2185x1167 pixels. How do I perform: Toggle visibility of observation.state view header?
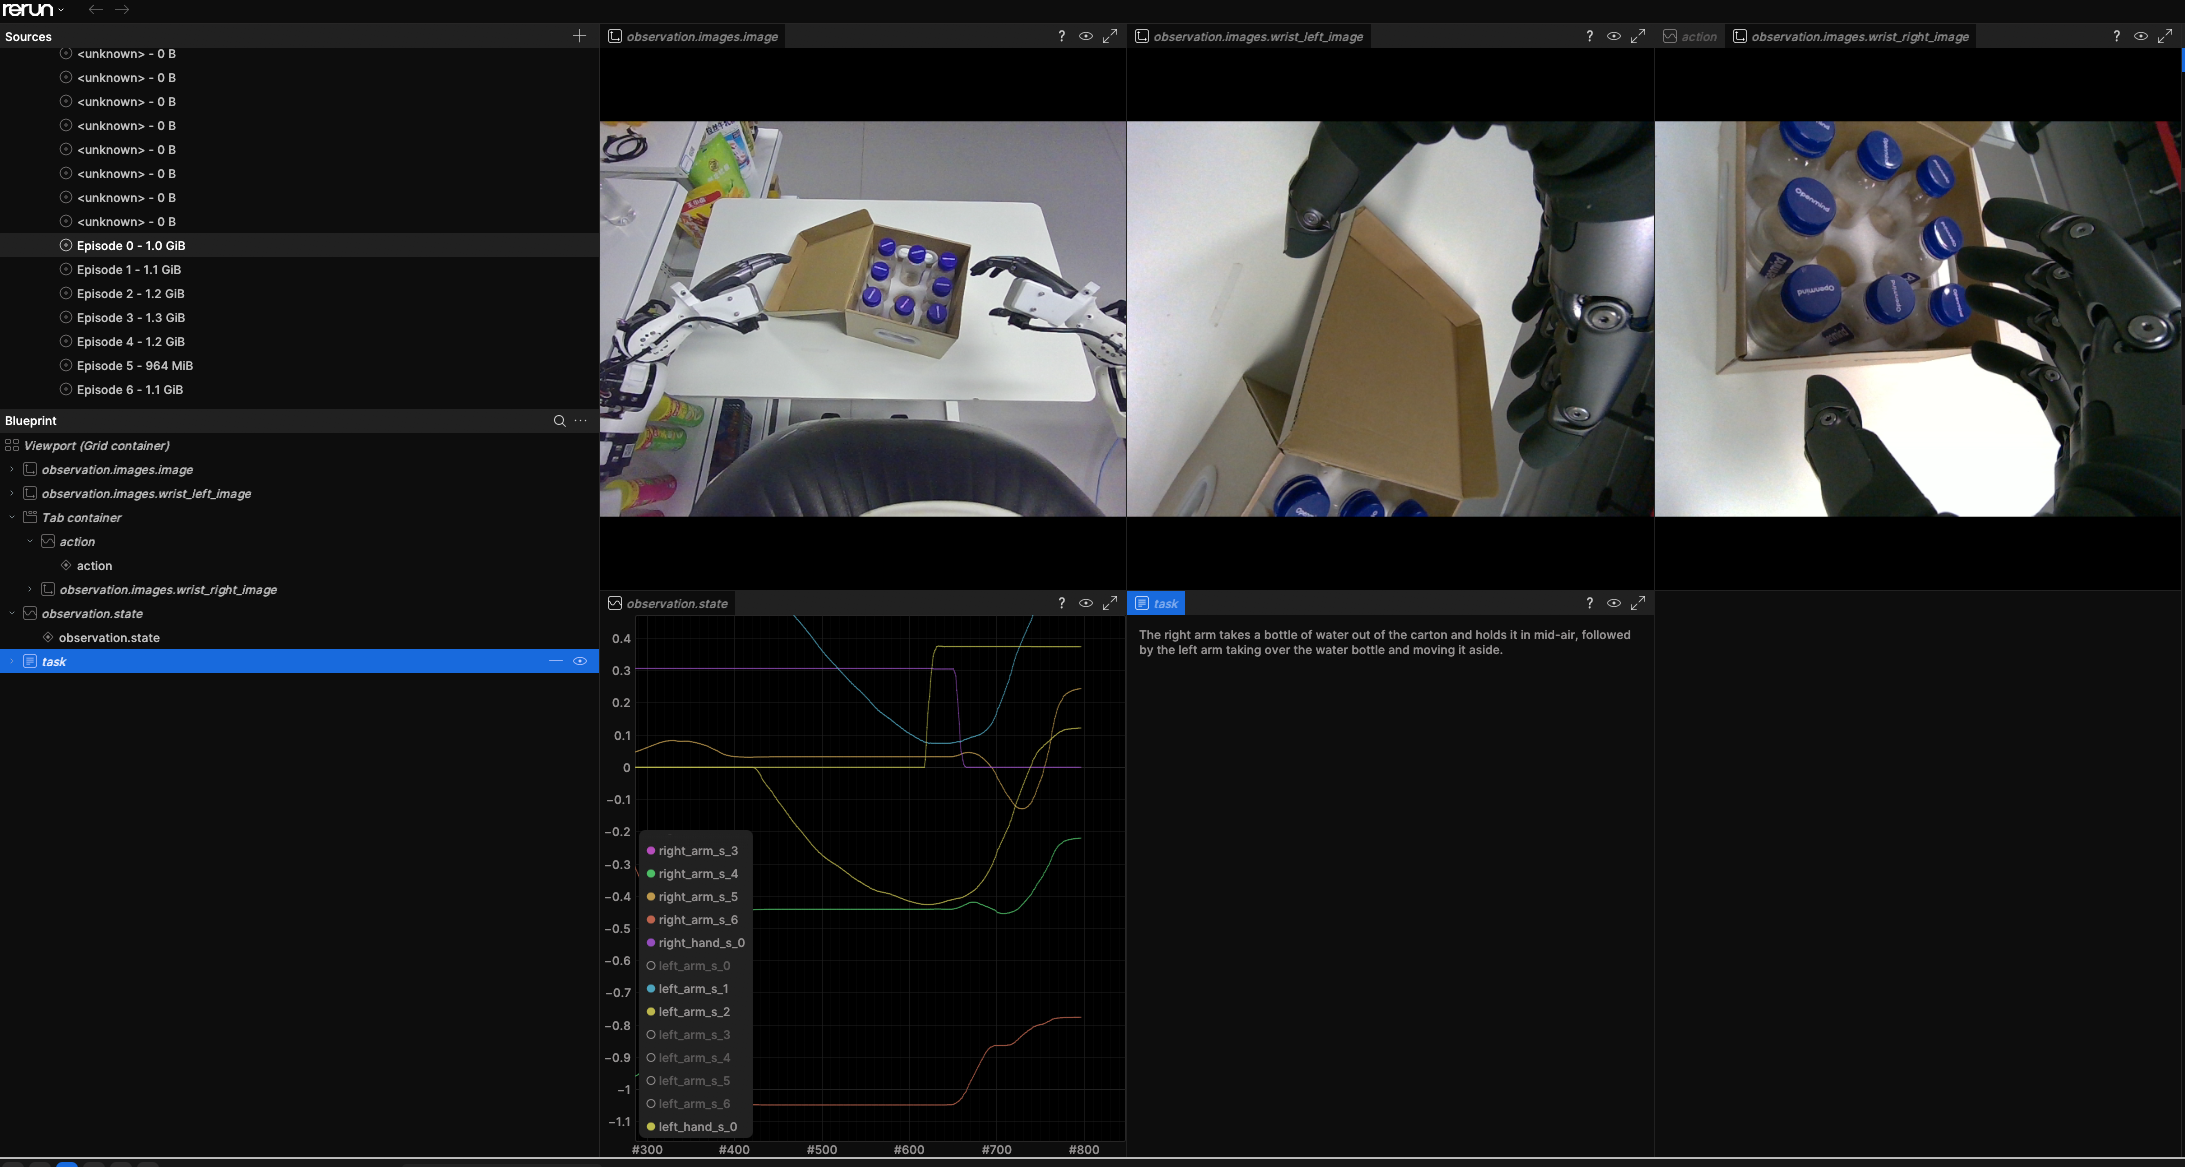[x=1086, y=603]
